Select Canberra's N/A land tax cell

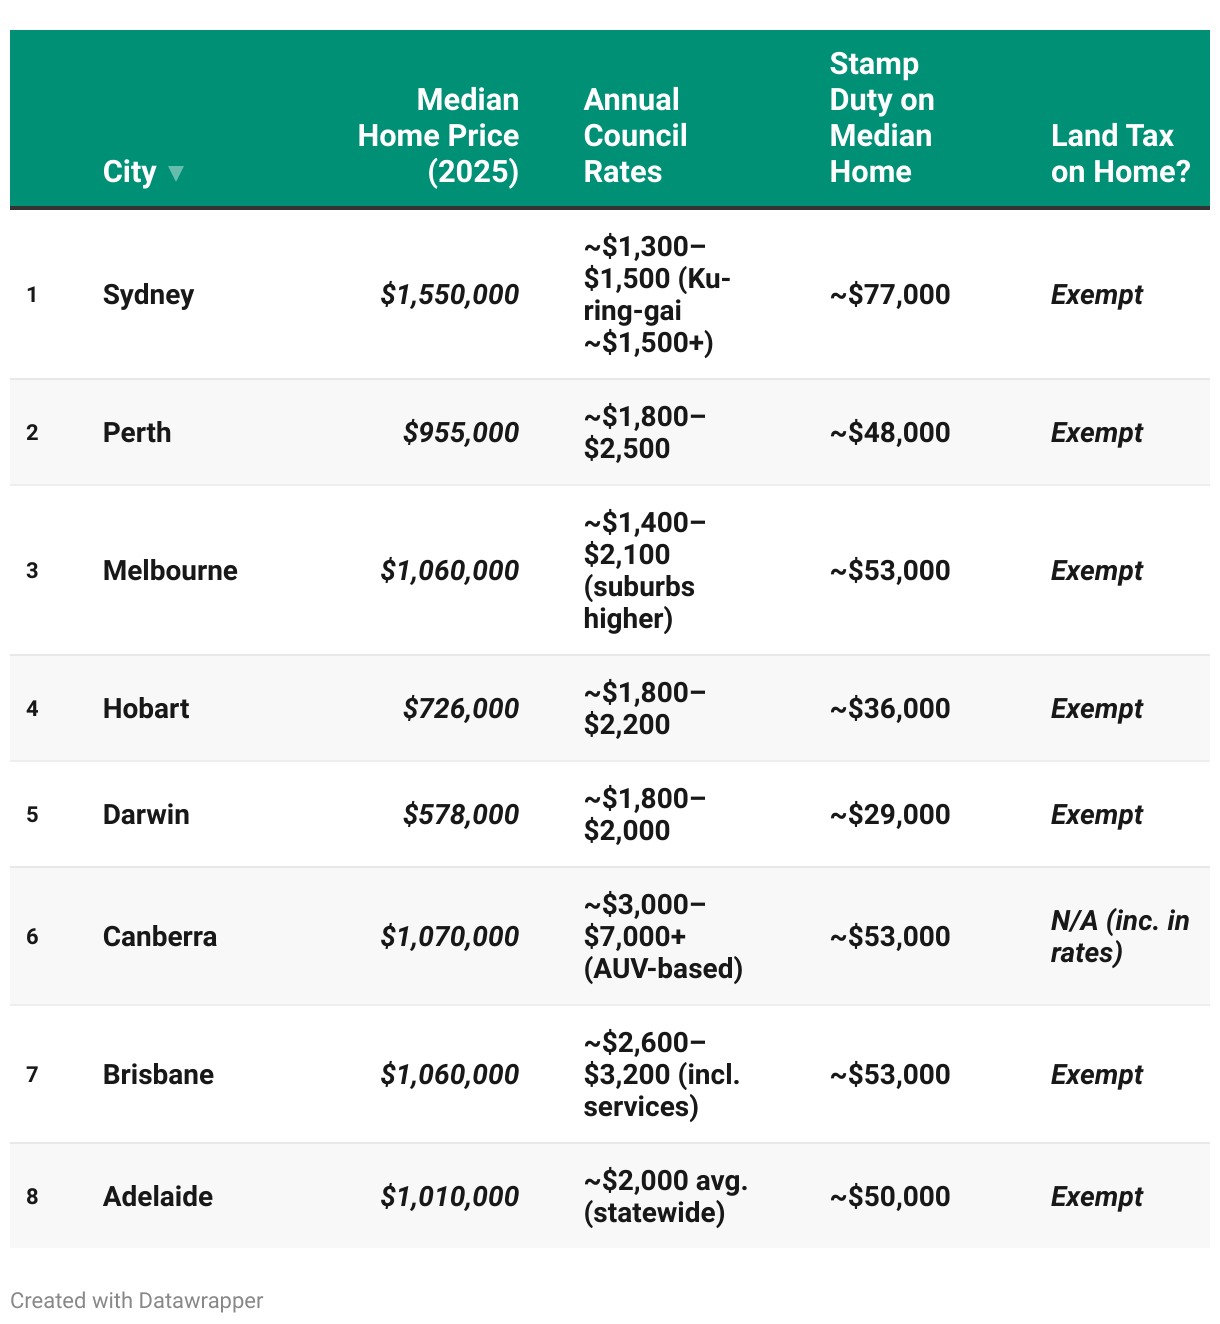tap(1119, 936)
